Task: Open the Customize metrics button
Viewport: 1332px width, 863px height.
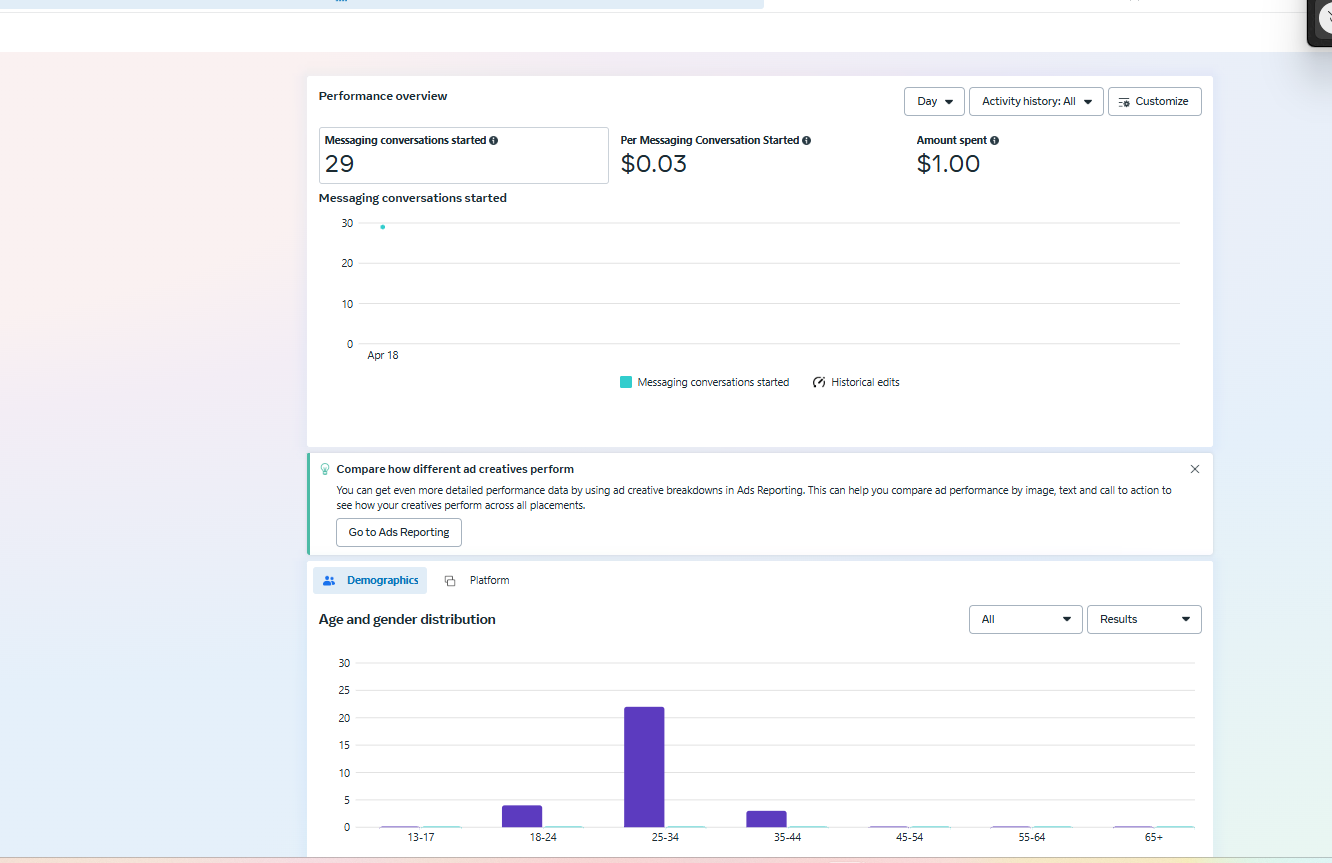Action: click(x=1154, y=101)
